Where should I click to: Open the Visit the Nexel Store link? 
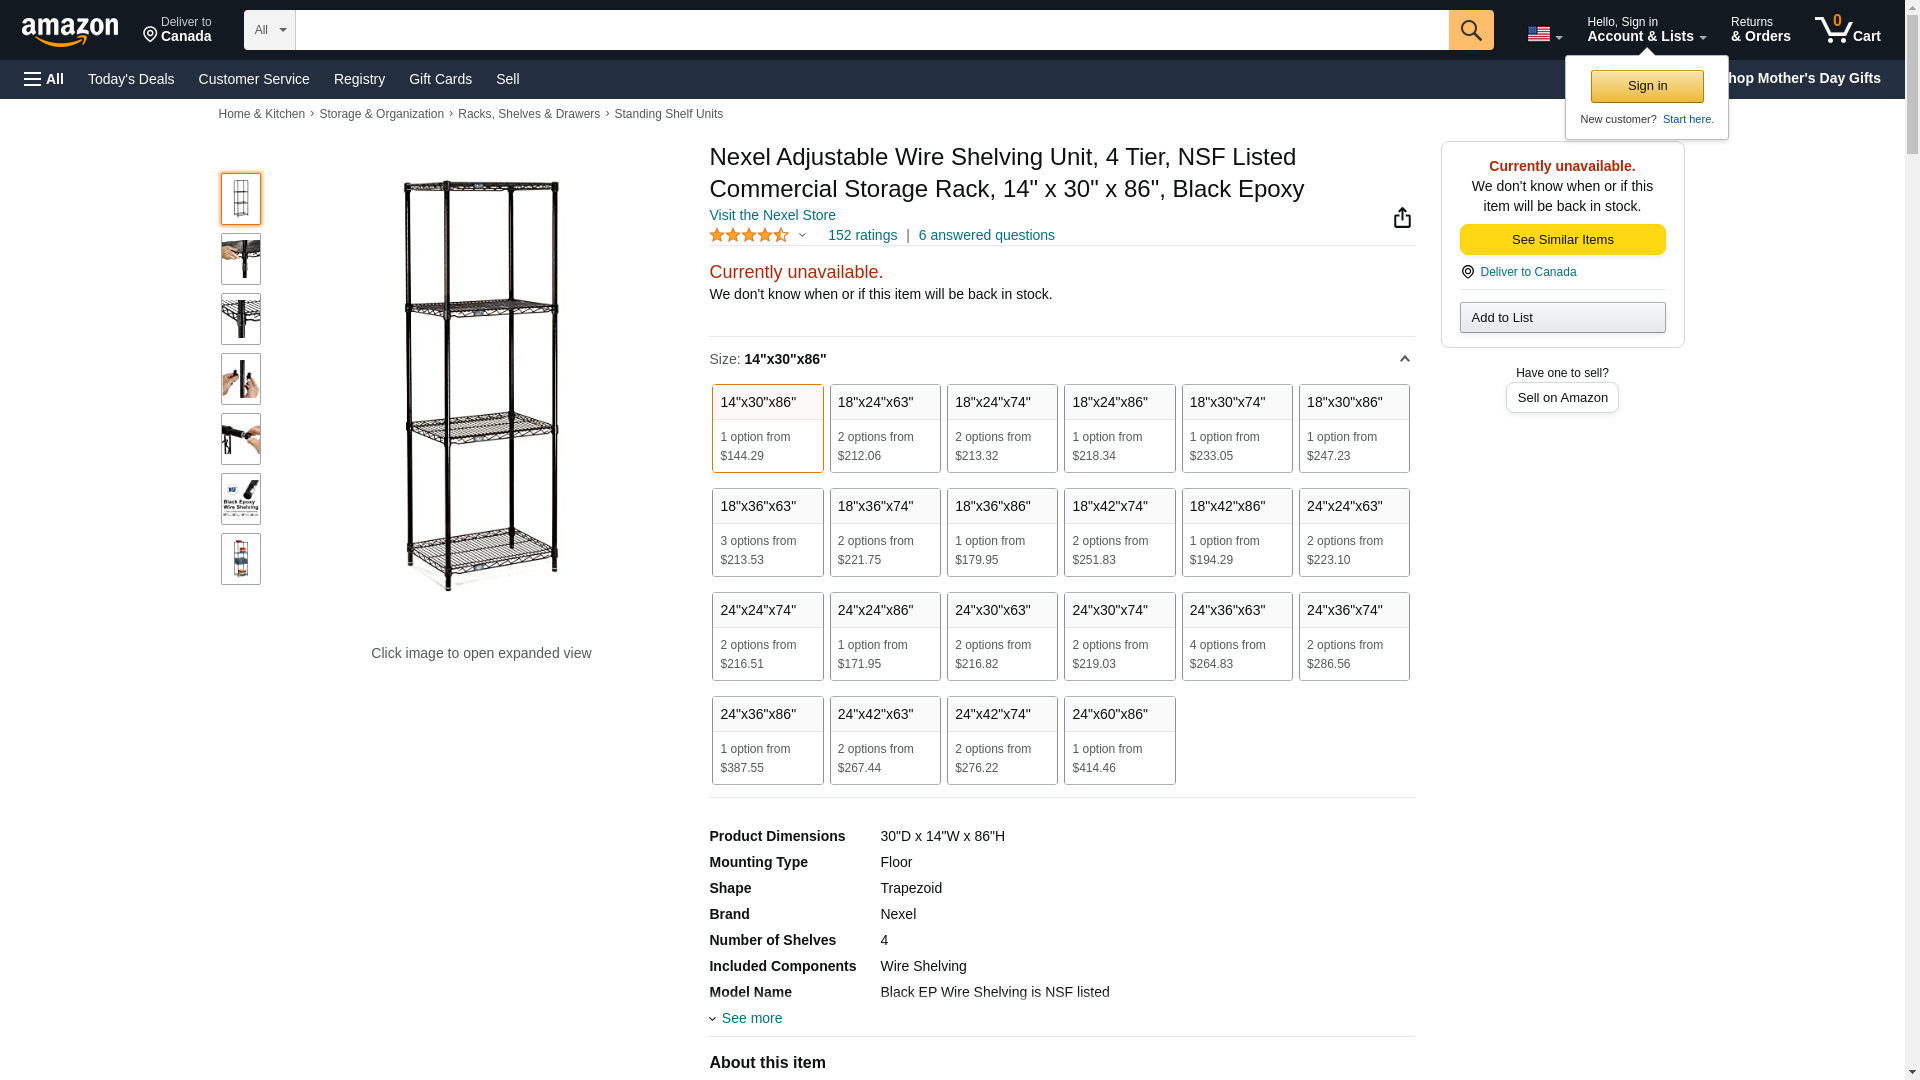tap(772, 215)
